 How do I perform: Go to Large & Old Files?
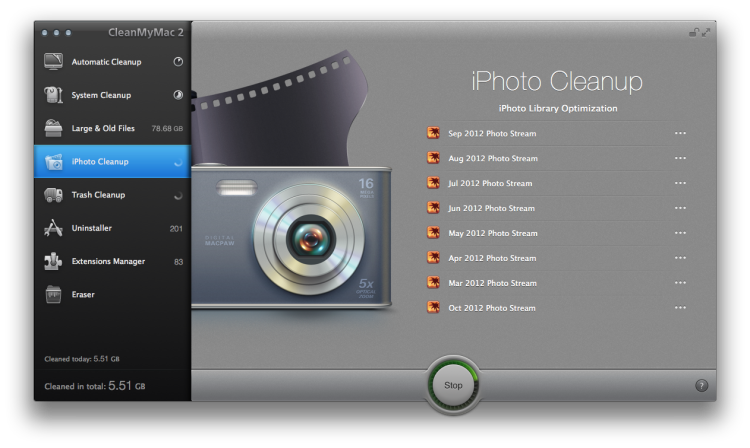pos(112,128)
